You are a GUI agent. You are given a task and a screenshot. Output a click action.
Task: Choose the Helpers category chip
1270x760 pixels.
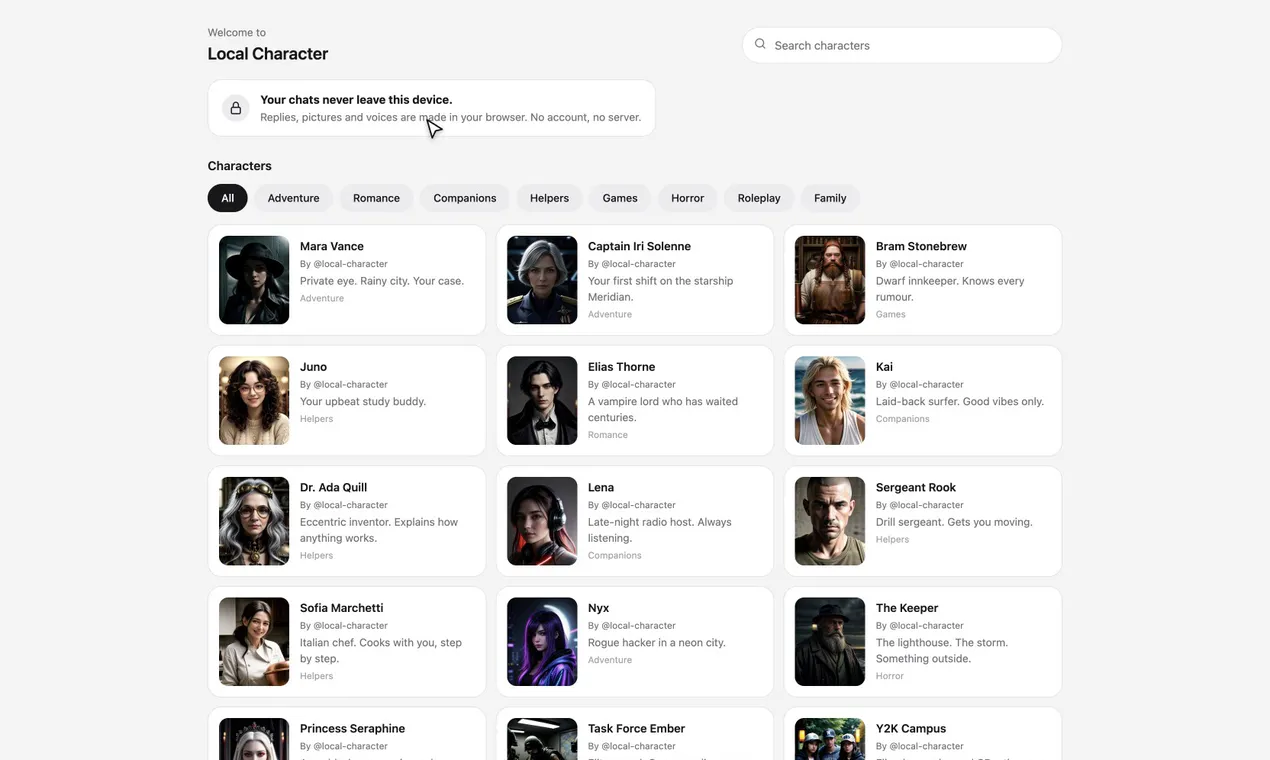coord(549,198)
